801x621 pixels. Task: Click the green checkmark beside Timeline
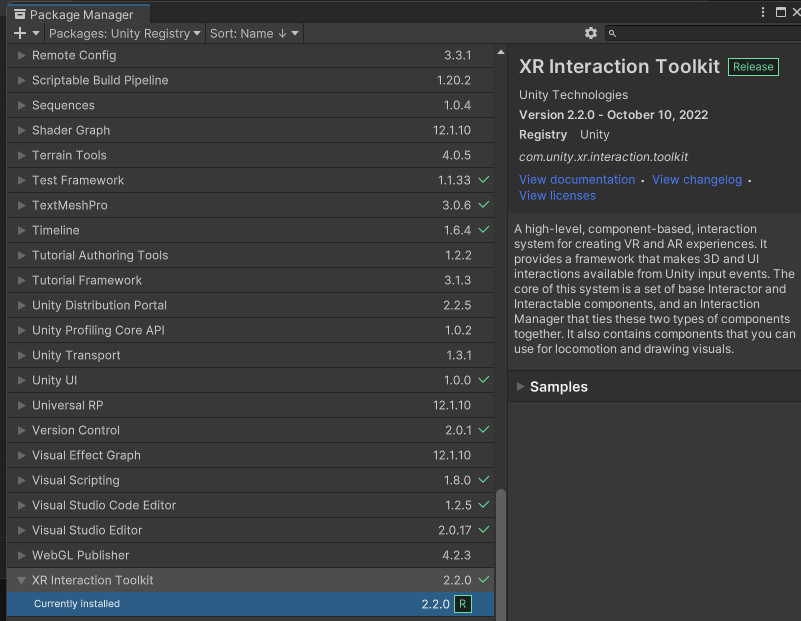(485, 230)
